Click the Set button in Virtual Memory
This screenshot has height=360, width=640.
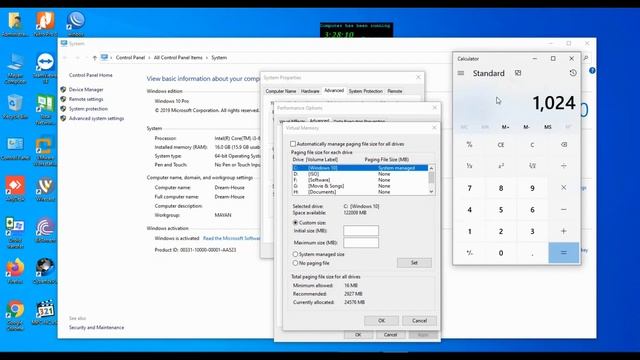coord(414,262)
